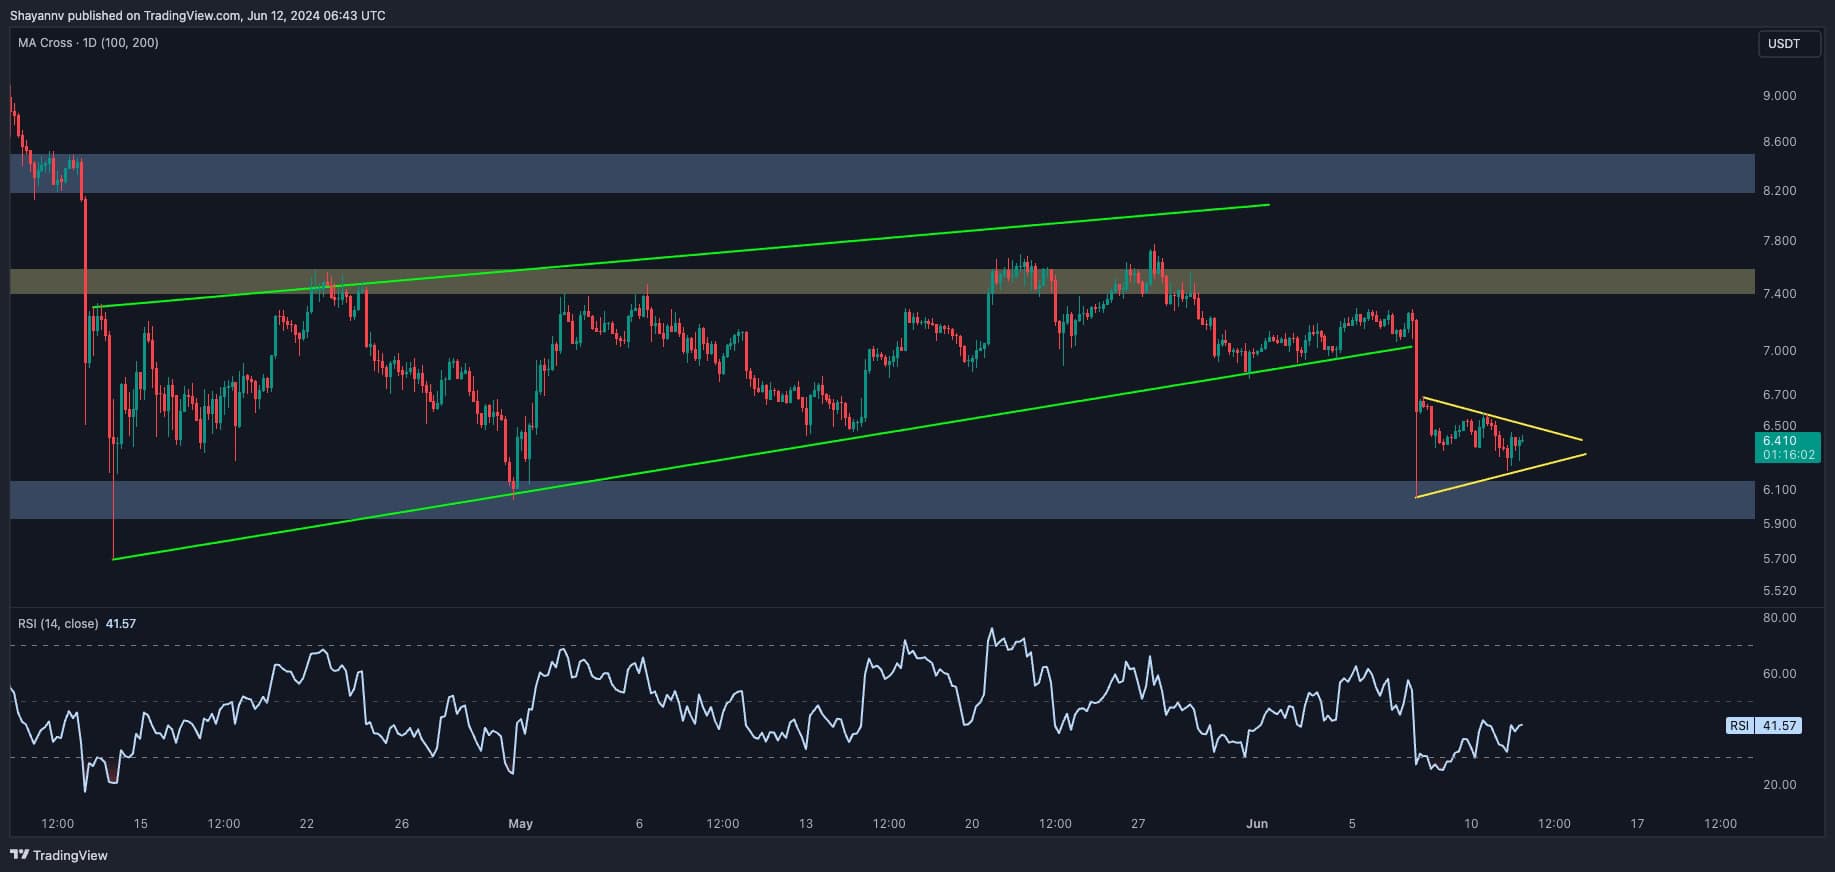Select the top blue supply zone rectangle
Screen dimensions: 1835x872
click(882, 173)
